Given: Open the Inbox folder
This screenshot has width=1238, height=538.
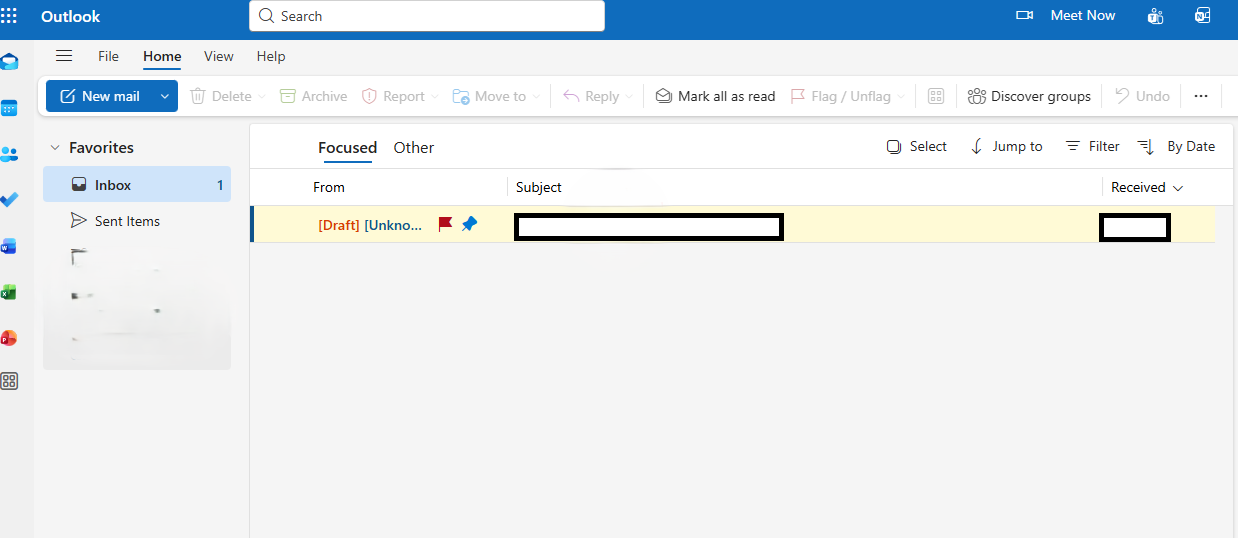Looking at the screenshot, I should 137,184.
